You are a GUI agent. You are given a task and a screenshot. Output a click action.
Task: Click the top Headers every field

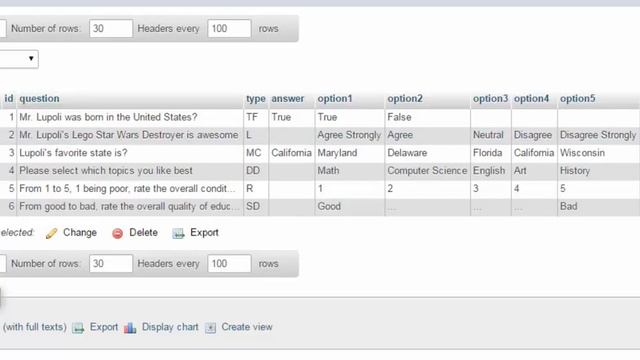coord(229,29)
